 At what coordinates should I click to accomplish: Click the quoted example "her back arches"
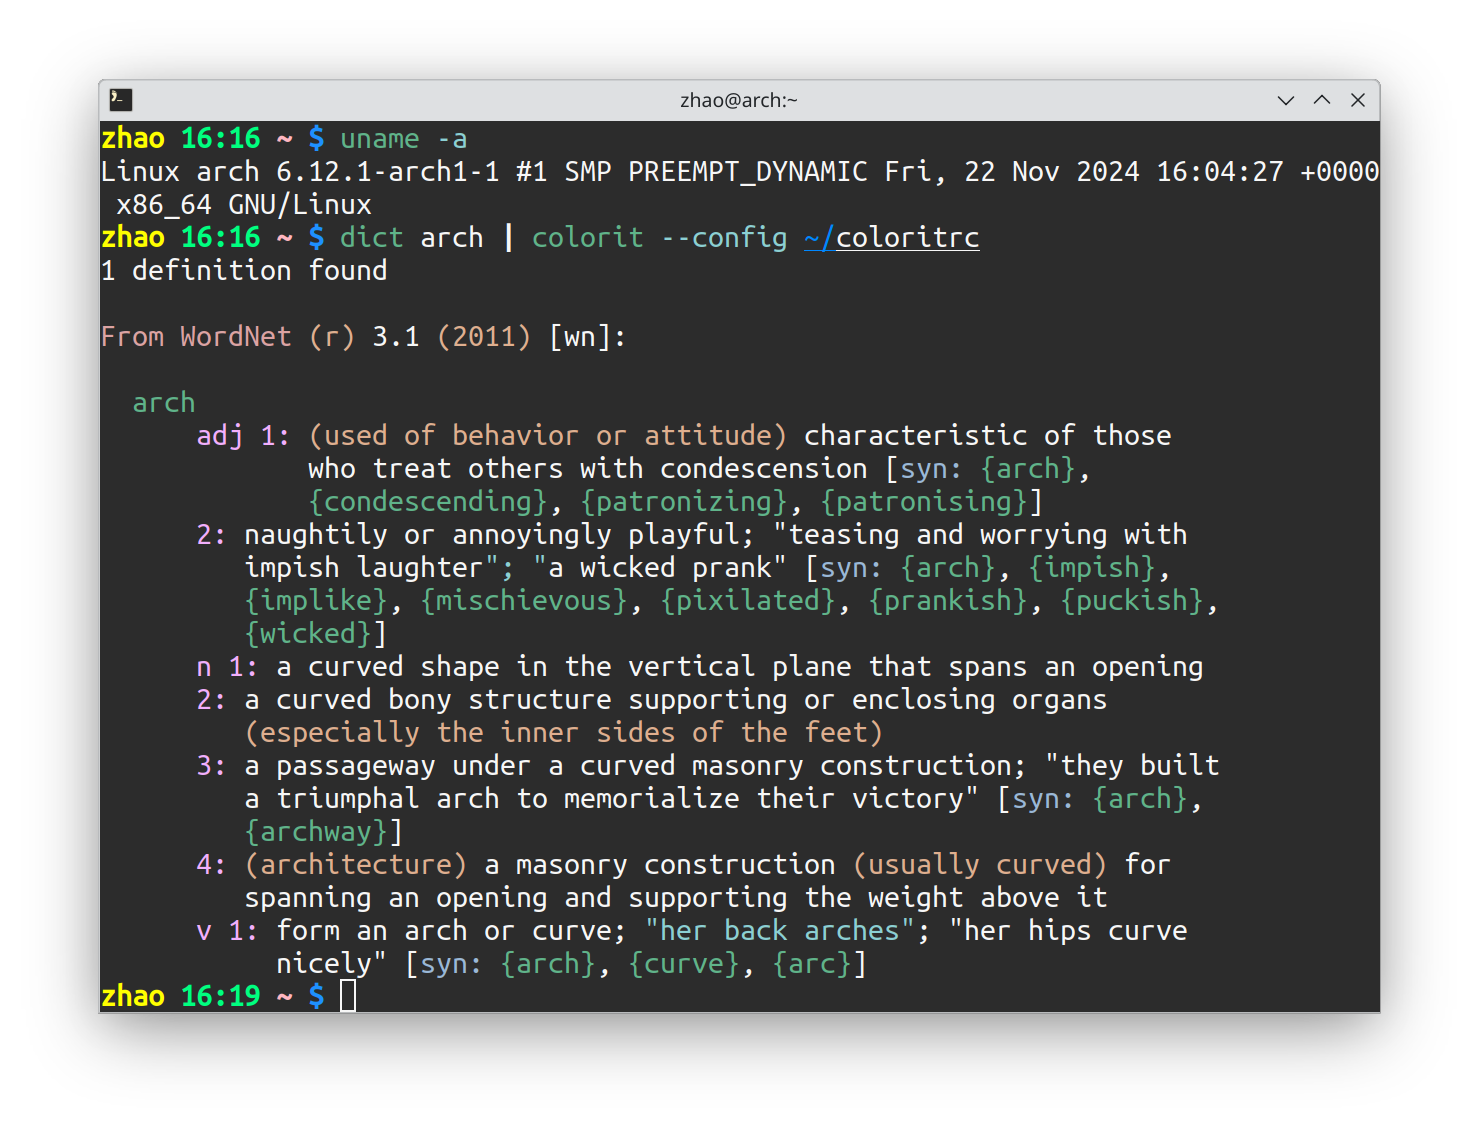(780, 930)
